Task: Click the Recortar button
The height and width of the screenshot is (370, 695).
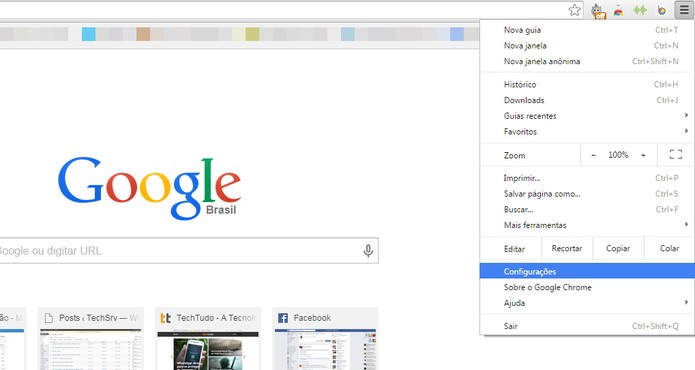Action: pyautogui.click(x=567, y=249)
